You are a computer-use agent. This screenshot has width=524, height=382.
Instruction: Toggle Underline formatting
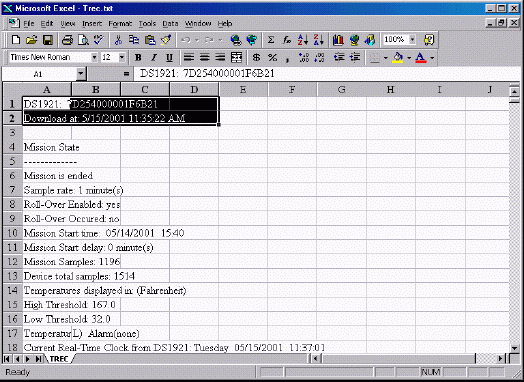click(169, 57)
